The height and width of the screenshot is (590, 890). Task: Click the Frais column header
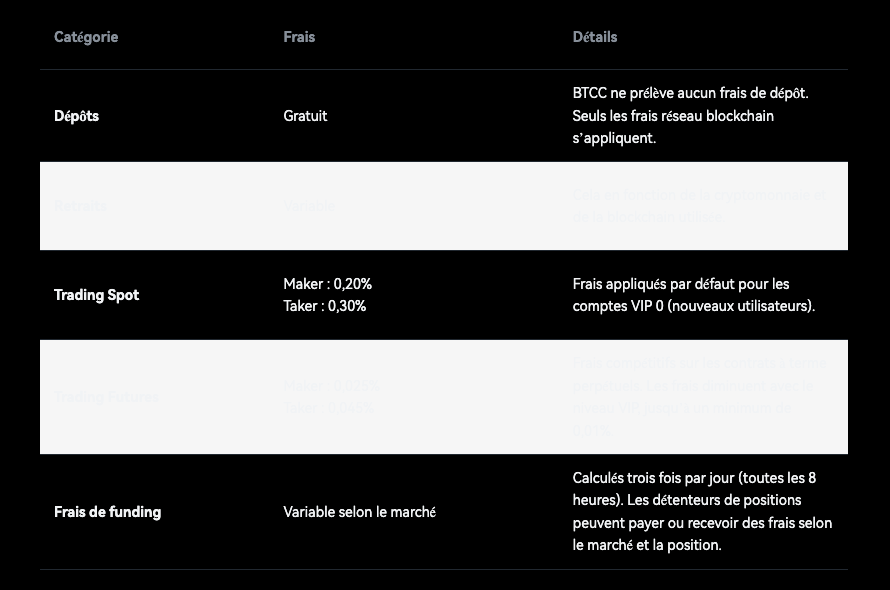[299, 37]
